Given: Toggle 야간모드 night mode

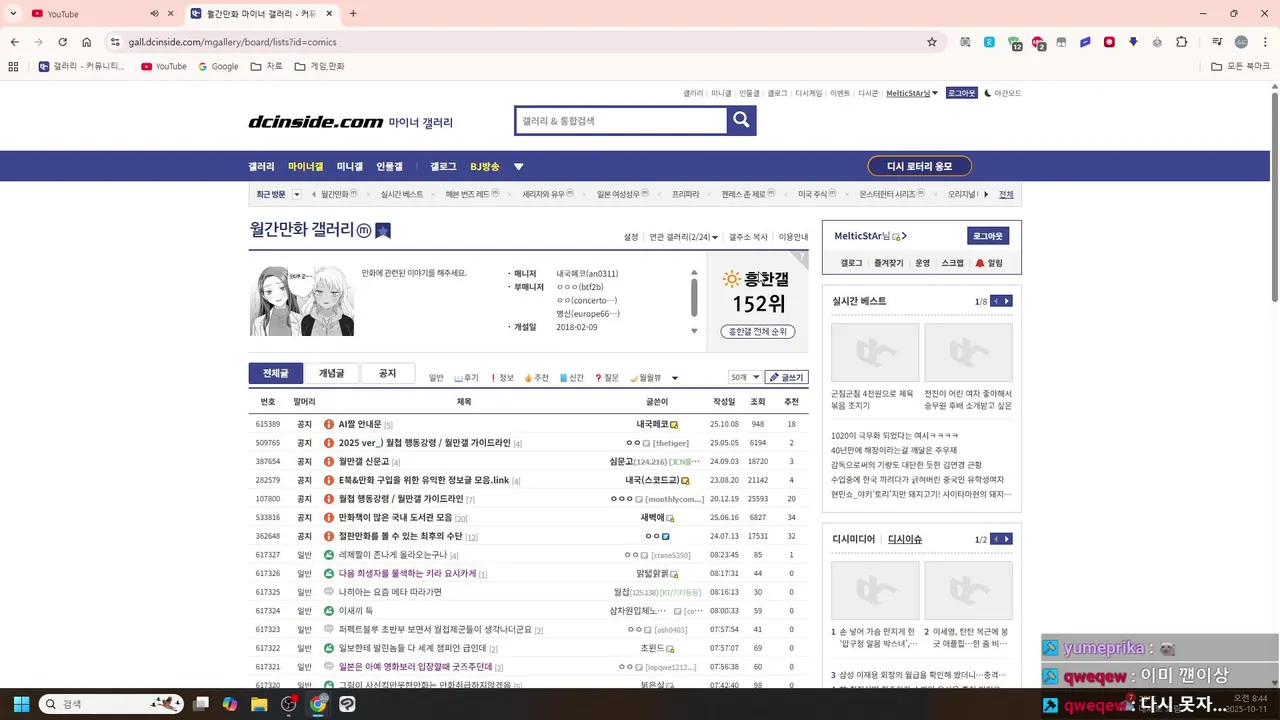Looking at the screenshot, I should [x=1003, y=93].
